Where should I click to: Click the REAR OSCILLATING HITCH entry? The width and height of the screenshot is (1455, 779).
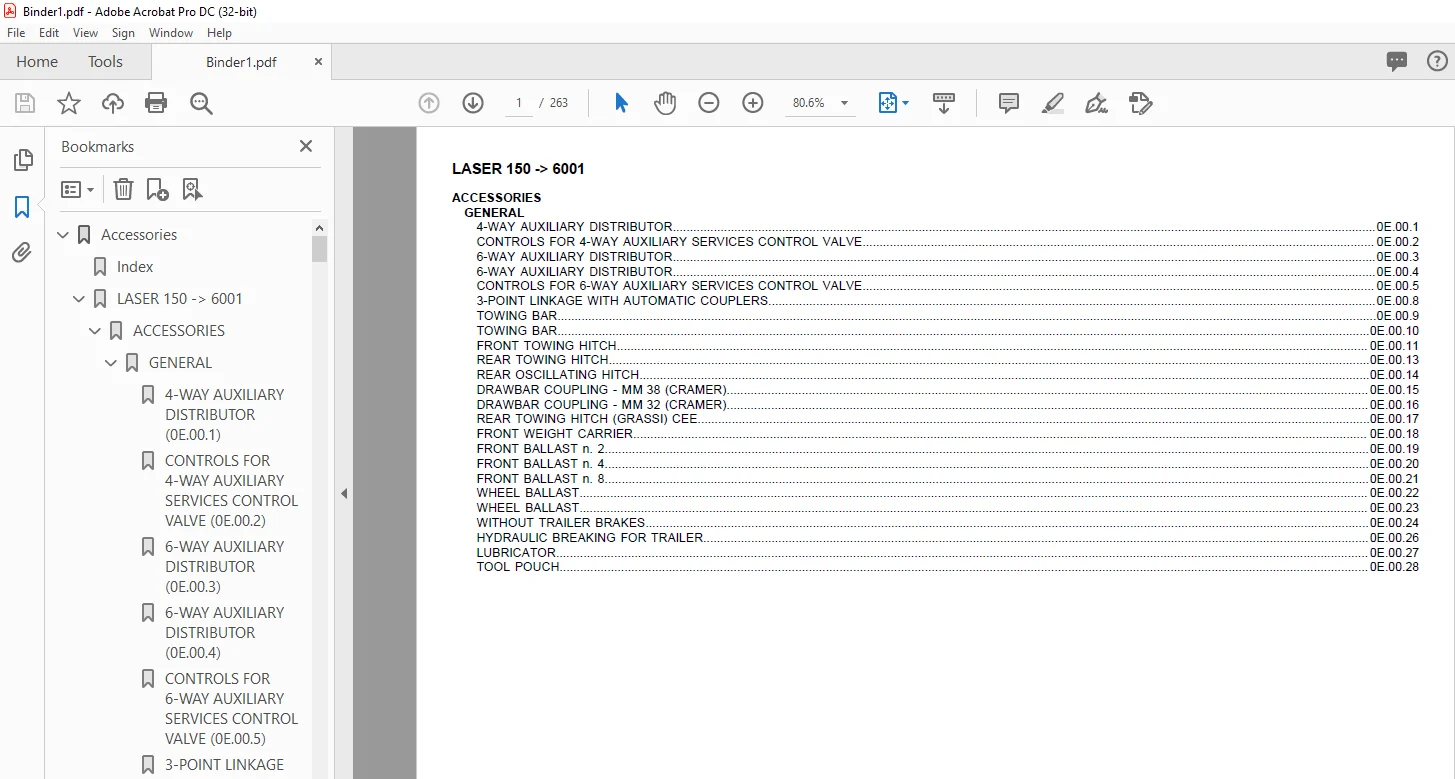[947, 375]
